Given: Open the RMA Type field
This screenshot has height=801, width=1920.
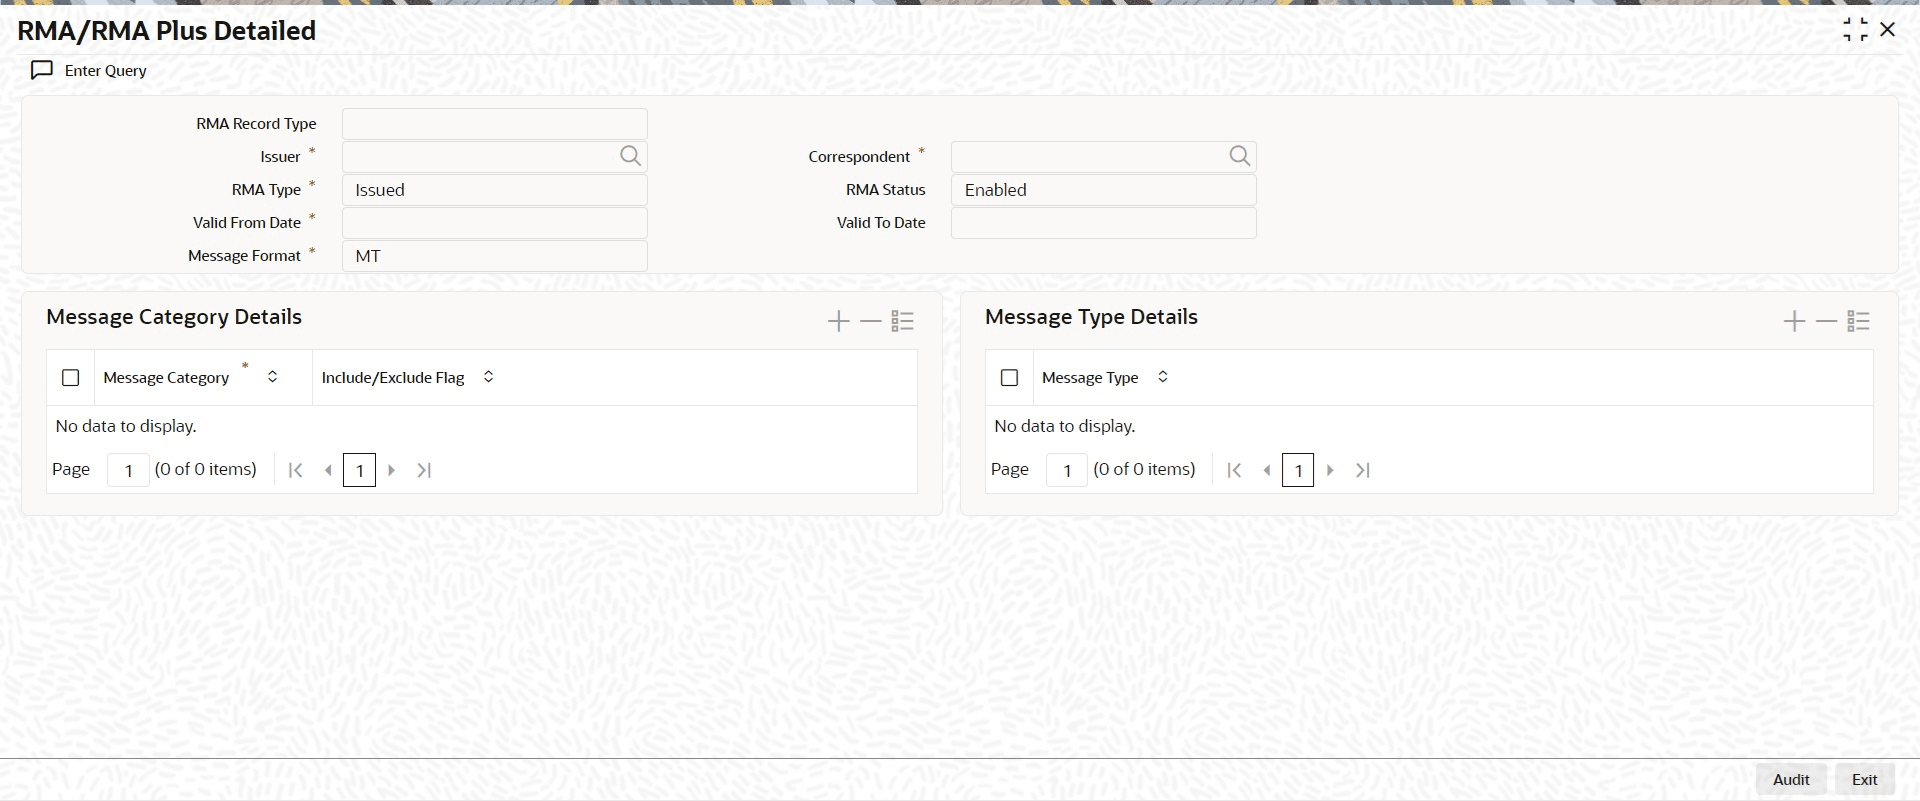Looking at the screenshot, I should click(x=495, y=190).
